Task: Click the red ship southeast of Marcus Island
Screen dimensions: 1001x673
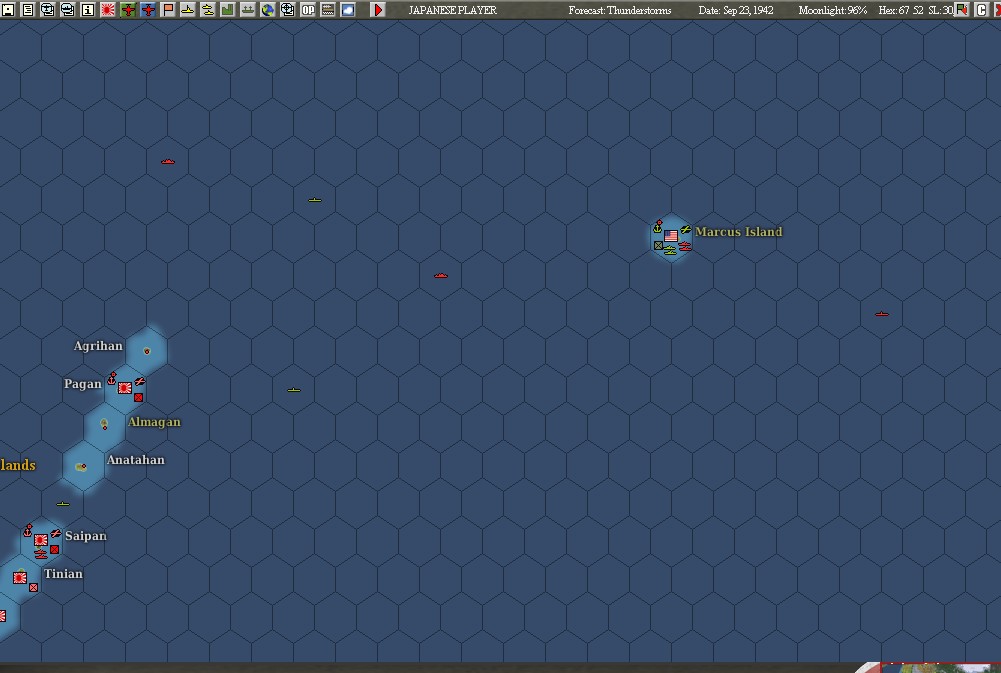Action: [882, 314]
